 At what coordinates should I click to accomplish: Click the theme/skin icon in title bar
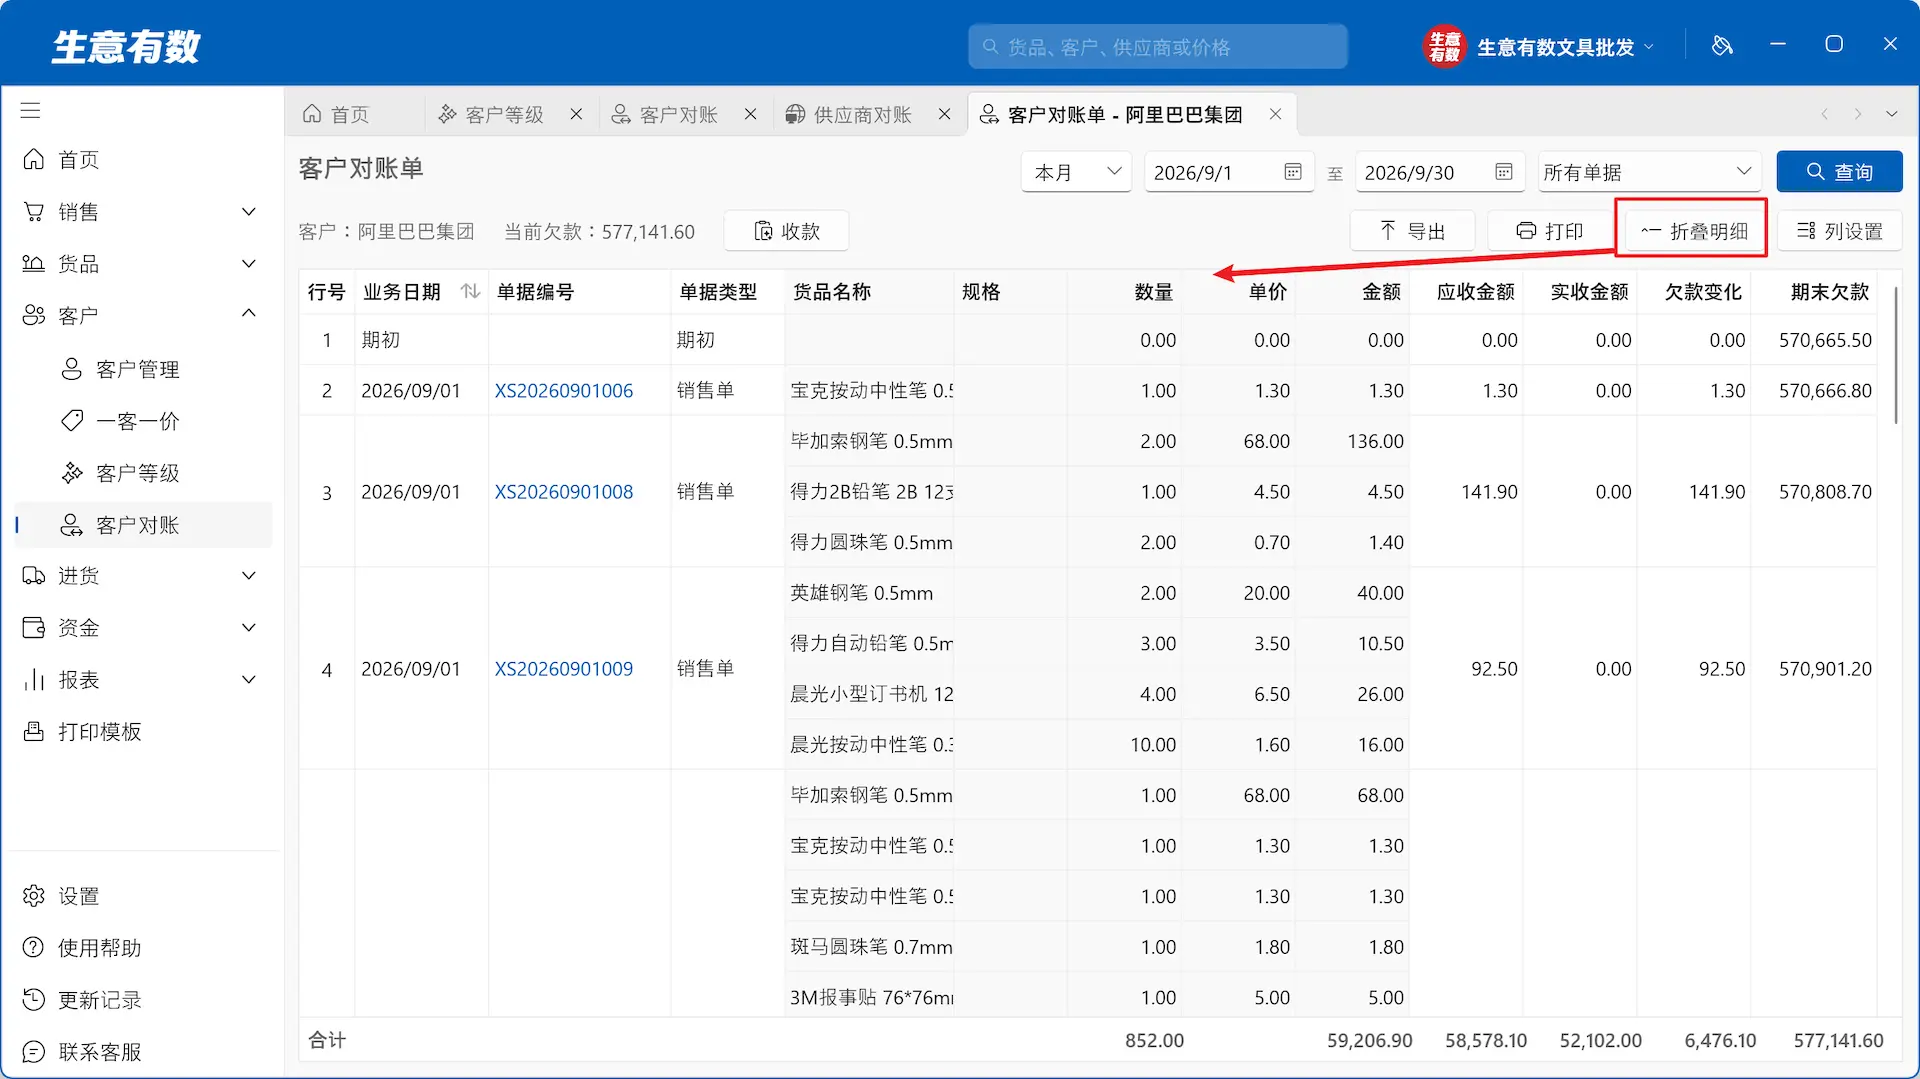(x=1722, y=45)
